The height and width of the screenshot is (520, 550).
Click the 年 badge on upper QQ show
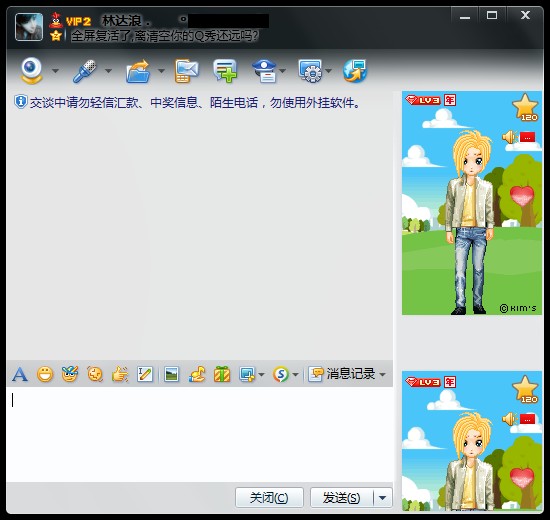click(x=450, y=100)
